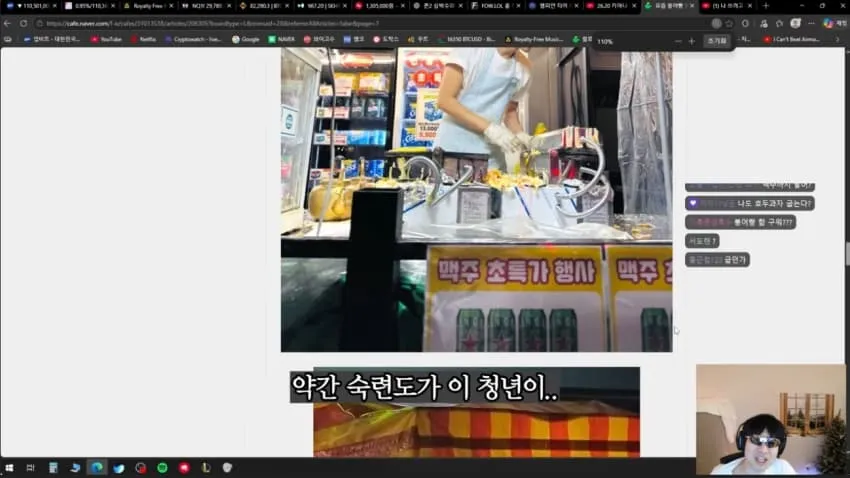Click the browser back arrow

7,23
